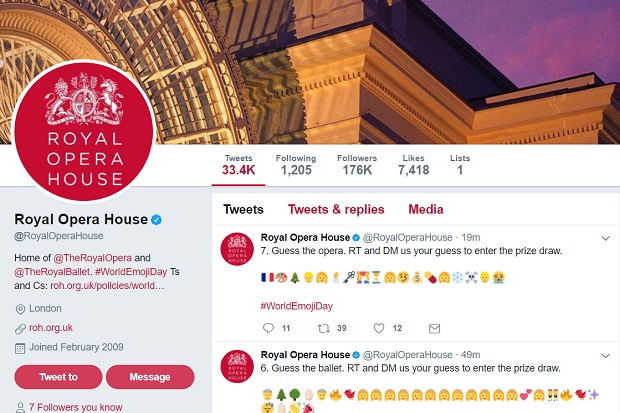The image size is (620, 413).
Task: Like the Guess the opera tweet
Action: (x=379, y=328)
